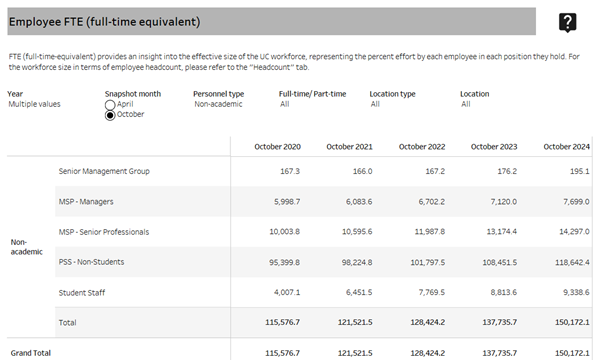Open the Personnel type Non-academic filter
Screen dimensions: 600x360
218,104
